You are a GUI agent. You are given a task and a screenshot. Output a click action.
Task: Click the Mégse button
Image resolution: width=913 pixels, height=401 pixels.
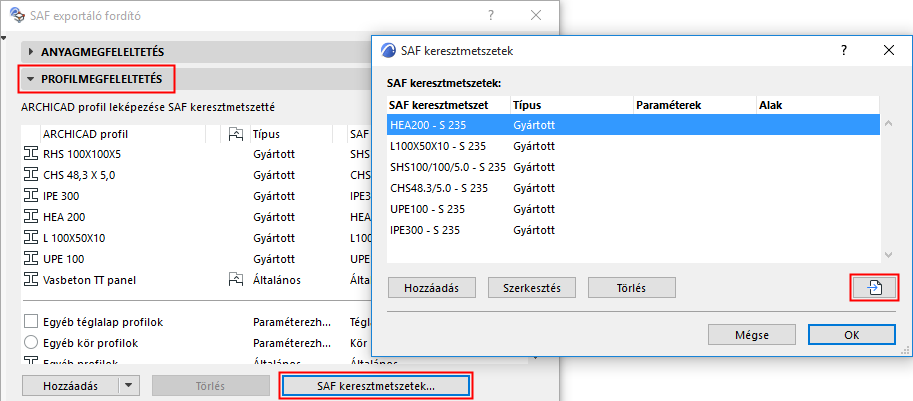coord(752,335)
